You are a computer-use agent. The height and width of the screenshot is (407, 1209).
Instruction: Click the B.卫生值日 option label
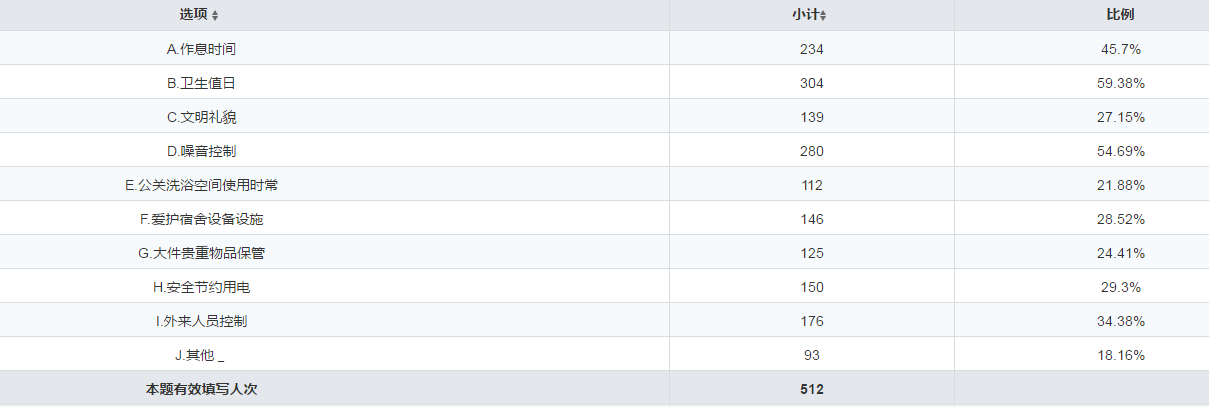point(201,83)
